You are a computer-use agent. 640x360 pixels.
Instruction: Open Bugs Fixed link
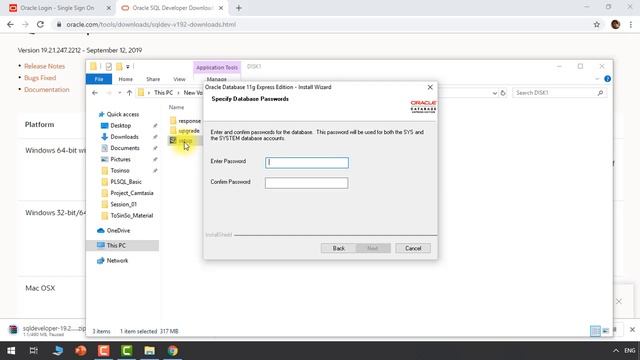click(40, 78)
